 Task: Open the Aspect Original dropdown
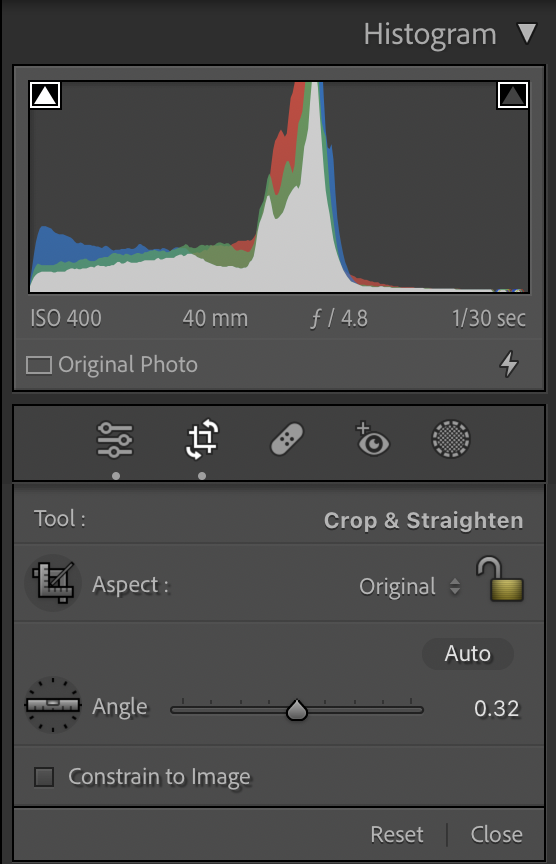[409, 586]
